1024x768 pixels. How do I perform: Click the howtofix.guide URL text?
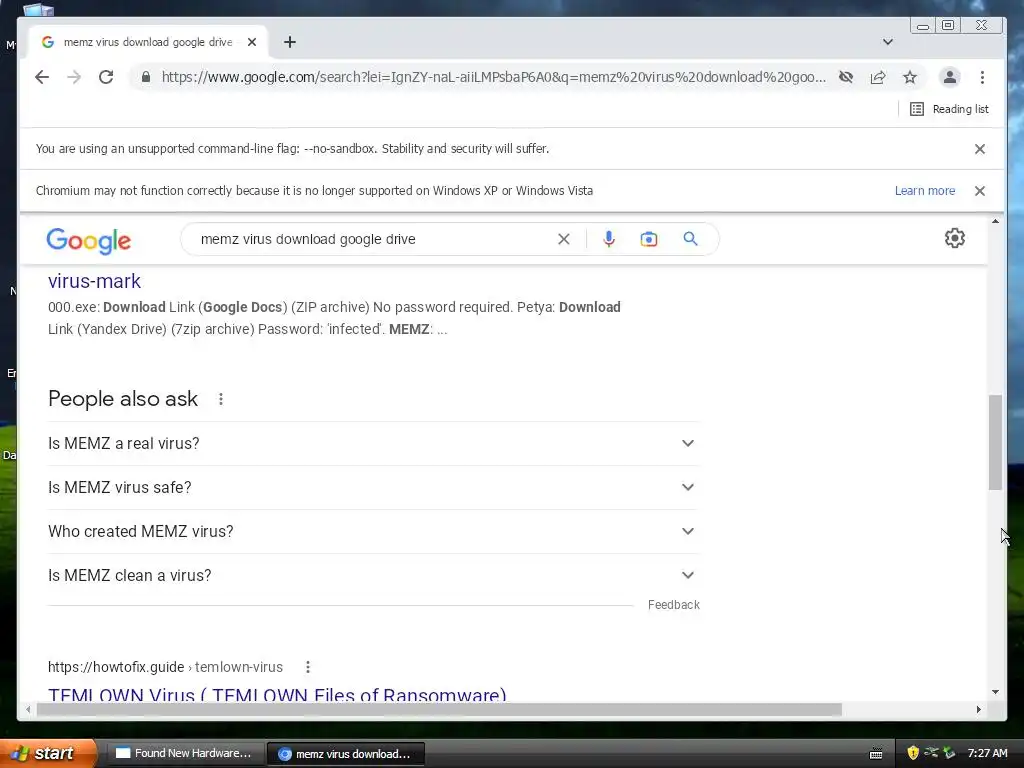165,667
